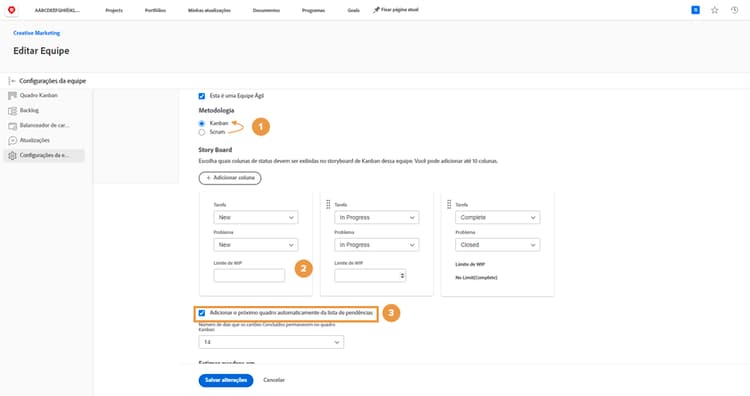Collapse the Configurações da equipe back arrow

12,81
